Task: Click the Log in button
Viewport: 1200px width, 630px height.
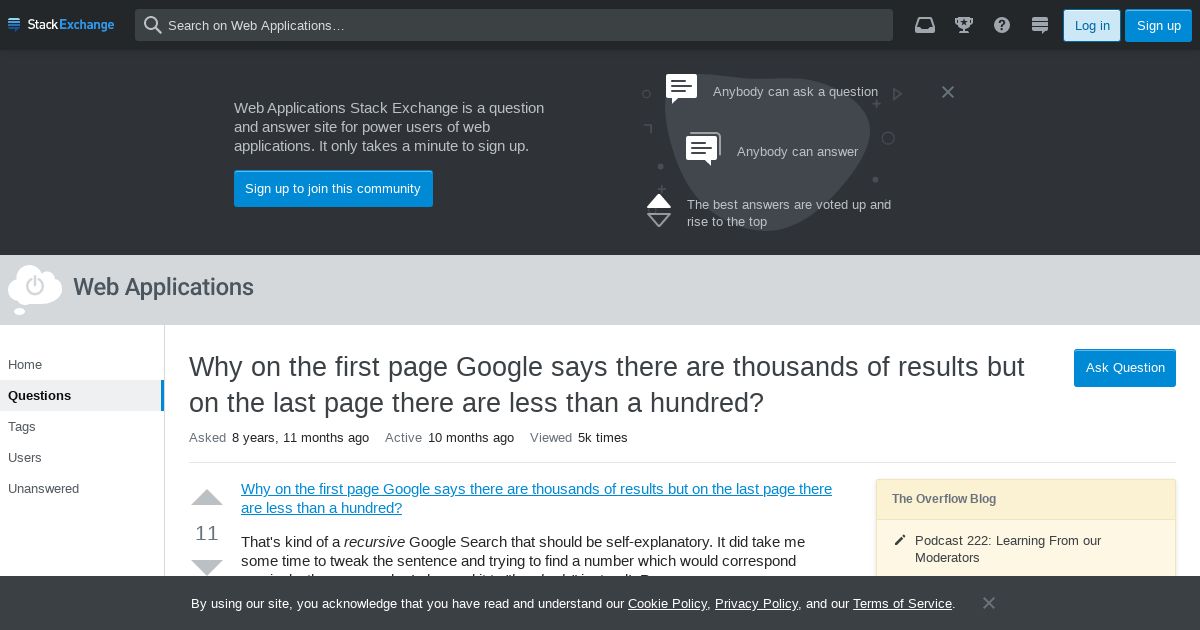Action: click(x=1092, y=25)
